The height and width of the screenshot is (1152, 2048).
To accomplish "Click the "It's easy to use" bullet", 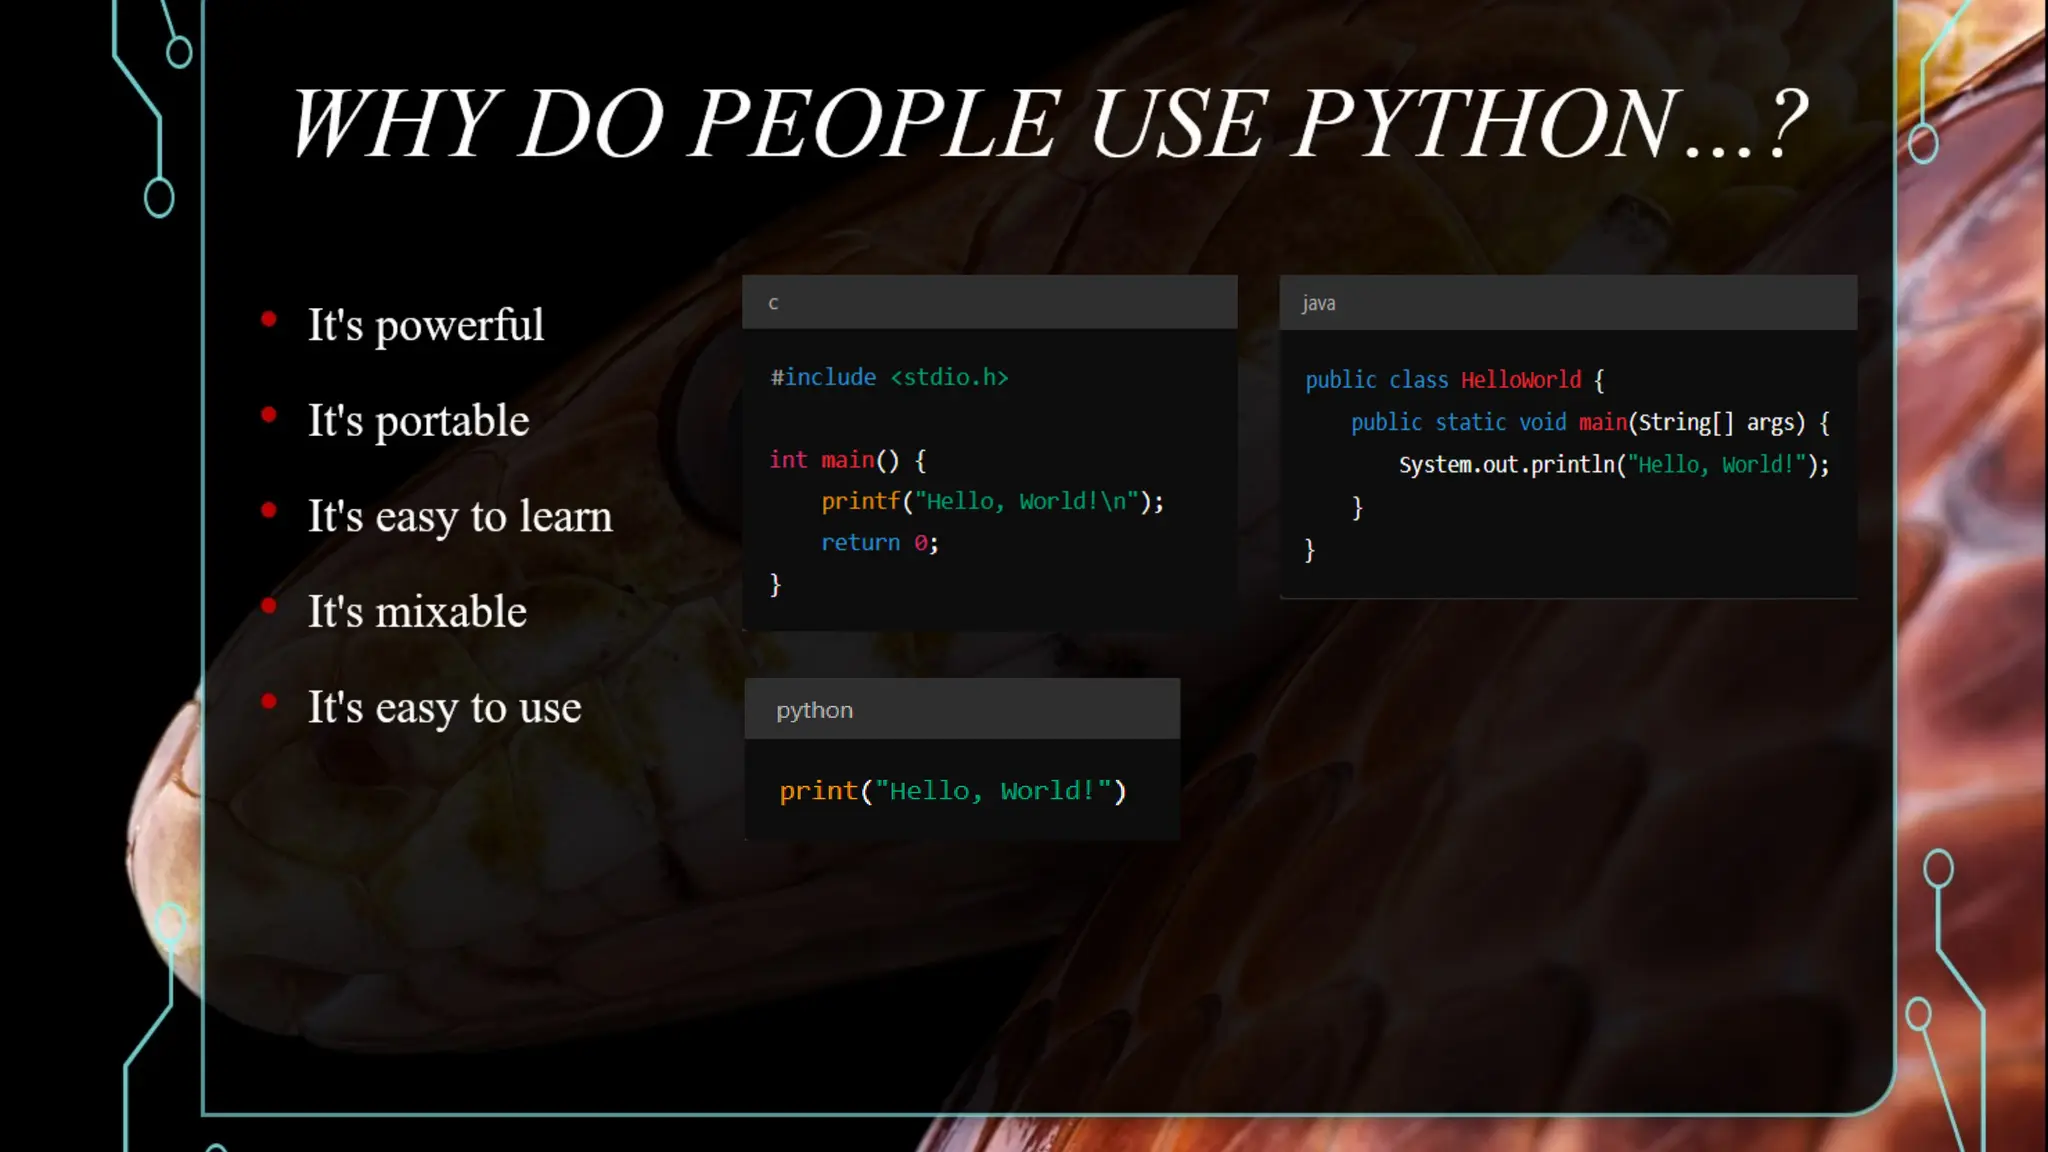I will pos(444,708).
